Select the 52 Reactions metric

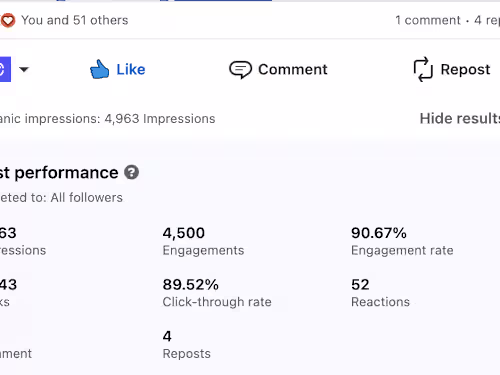(380, 293)
